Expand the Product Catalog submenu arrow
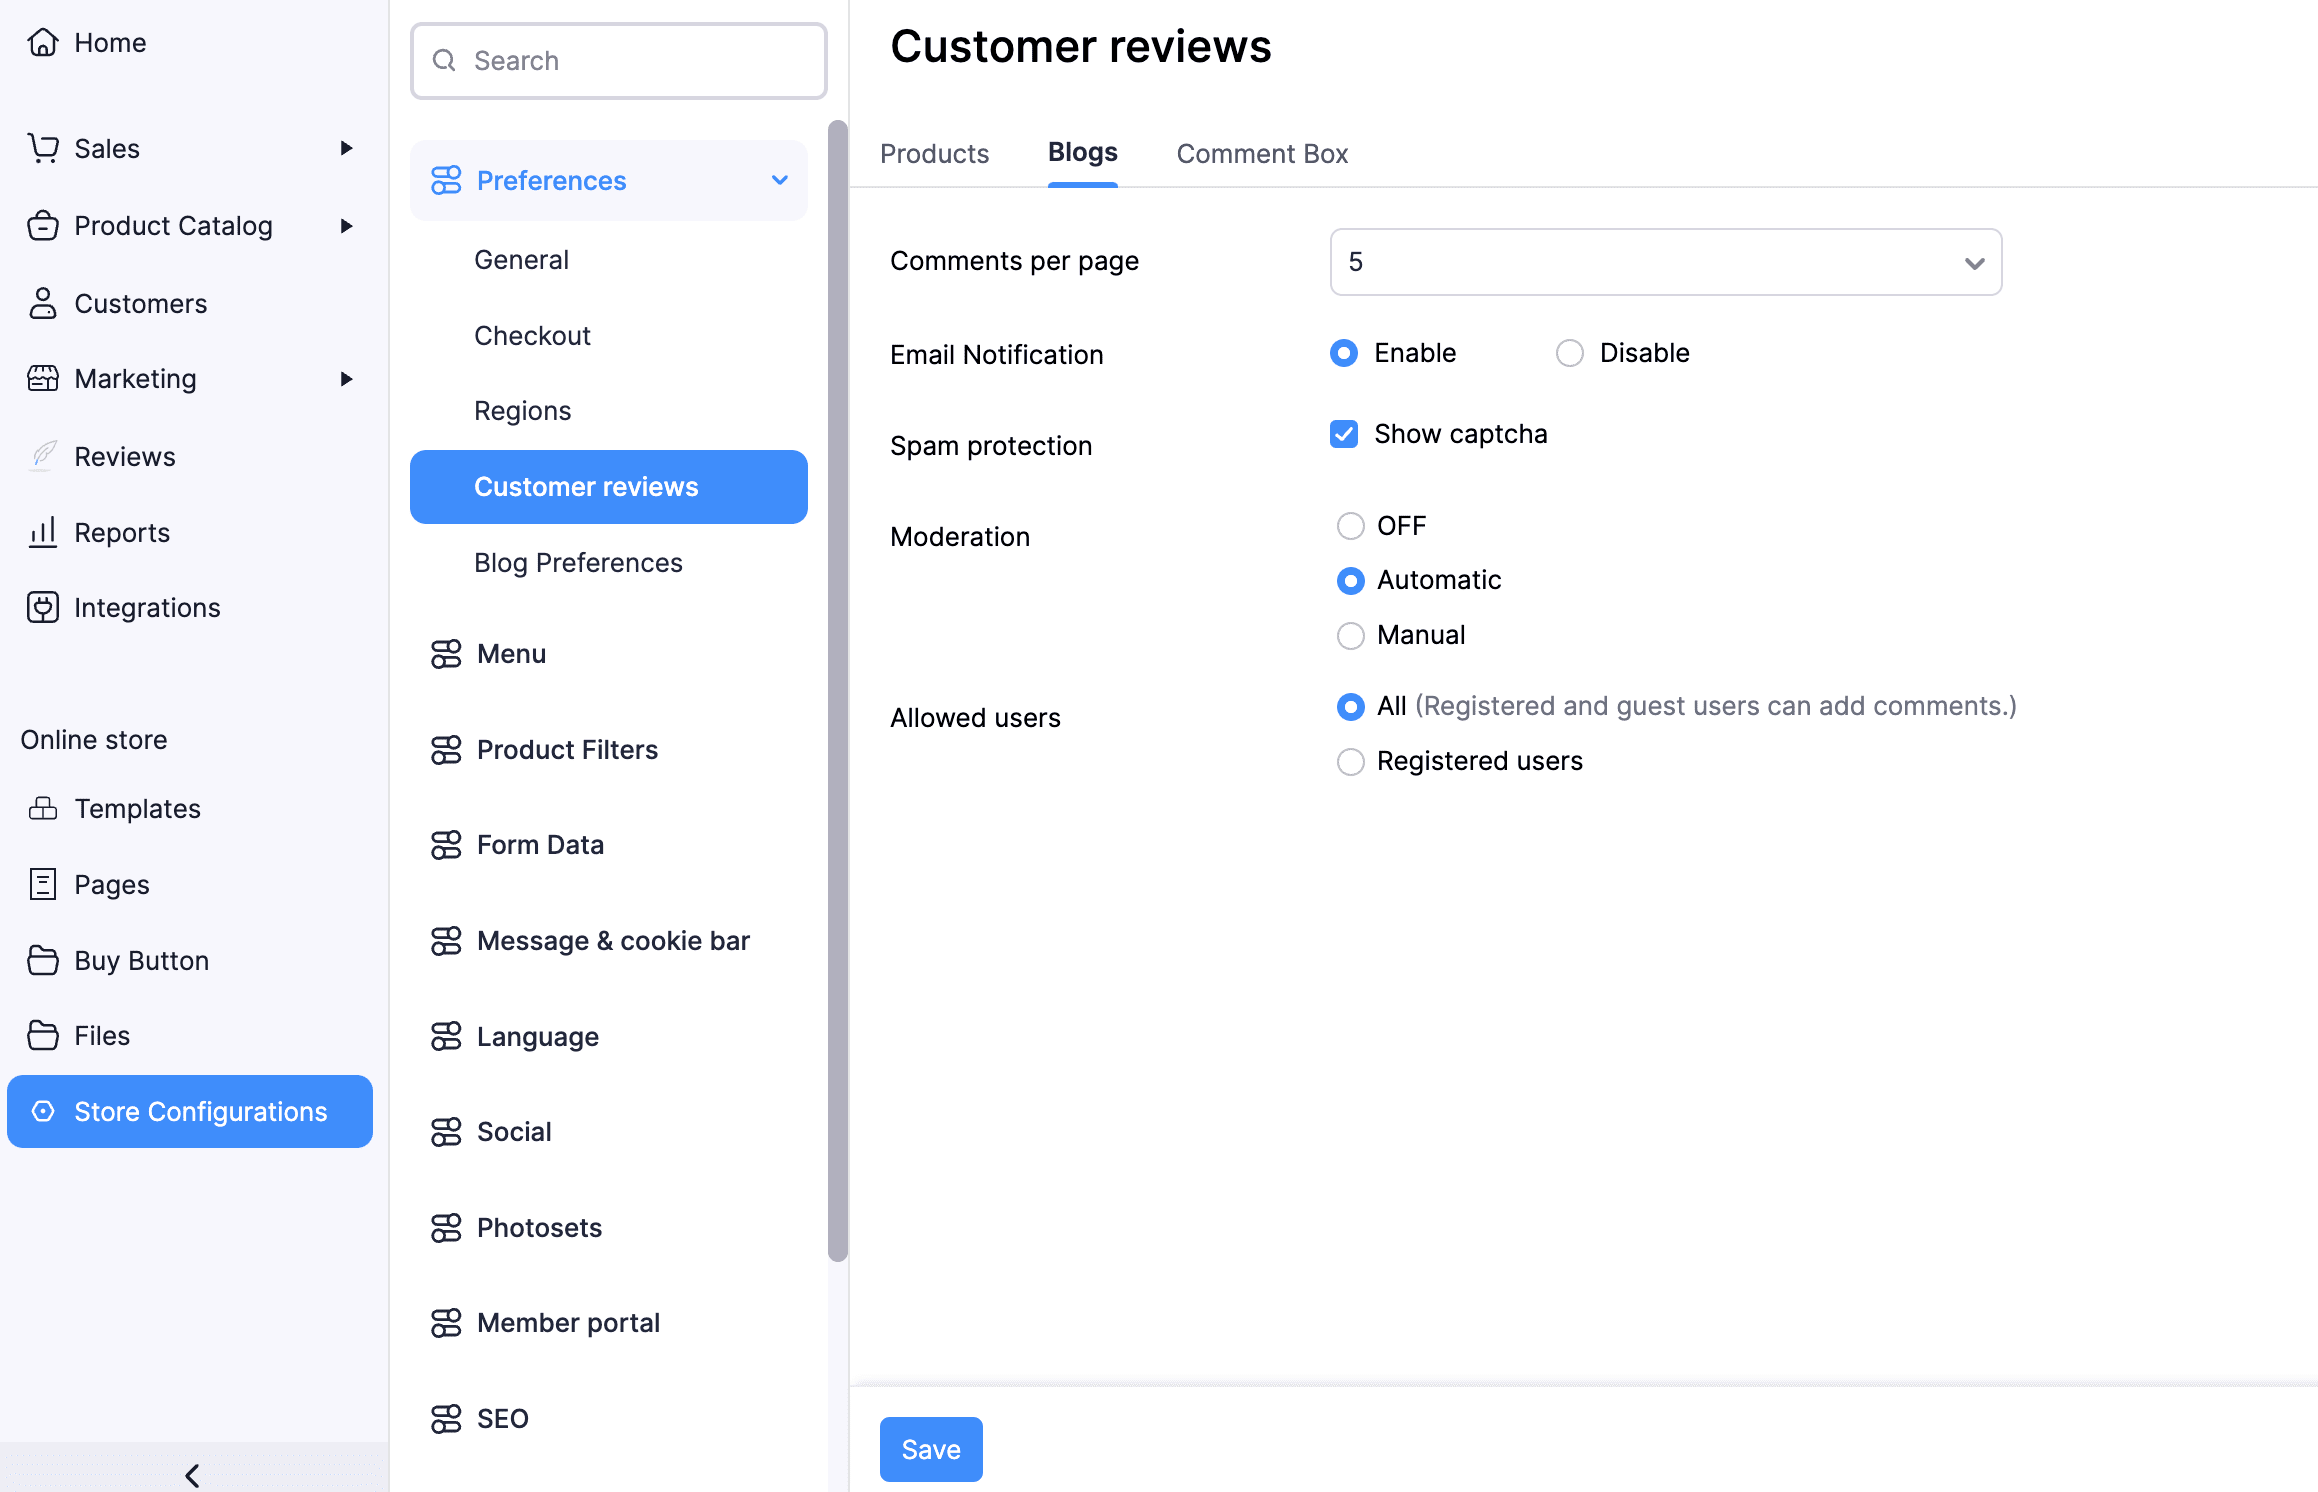The image size is (2318, 1492). coord(346,226)
